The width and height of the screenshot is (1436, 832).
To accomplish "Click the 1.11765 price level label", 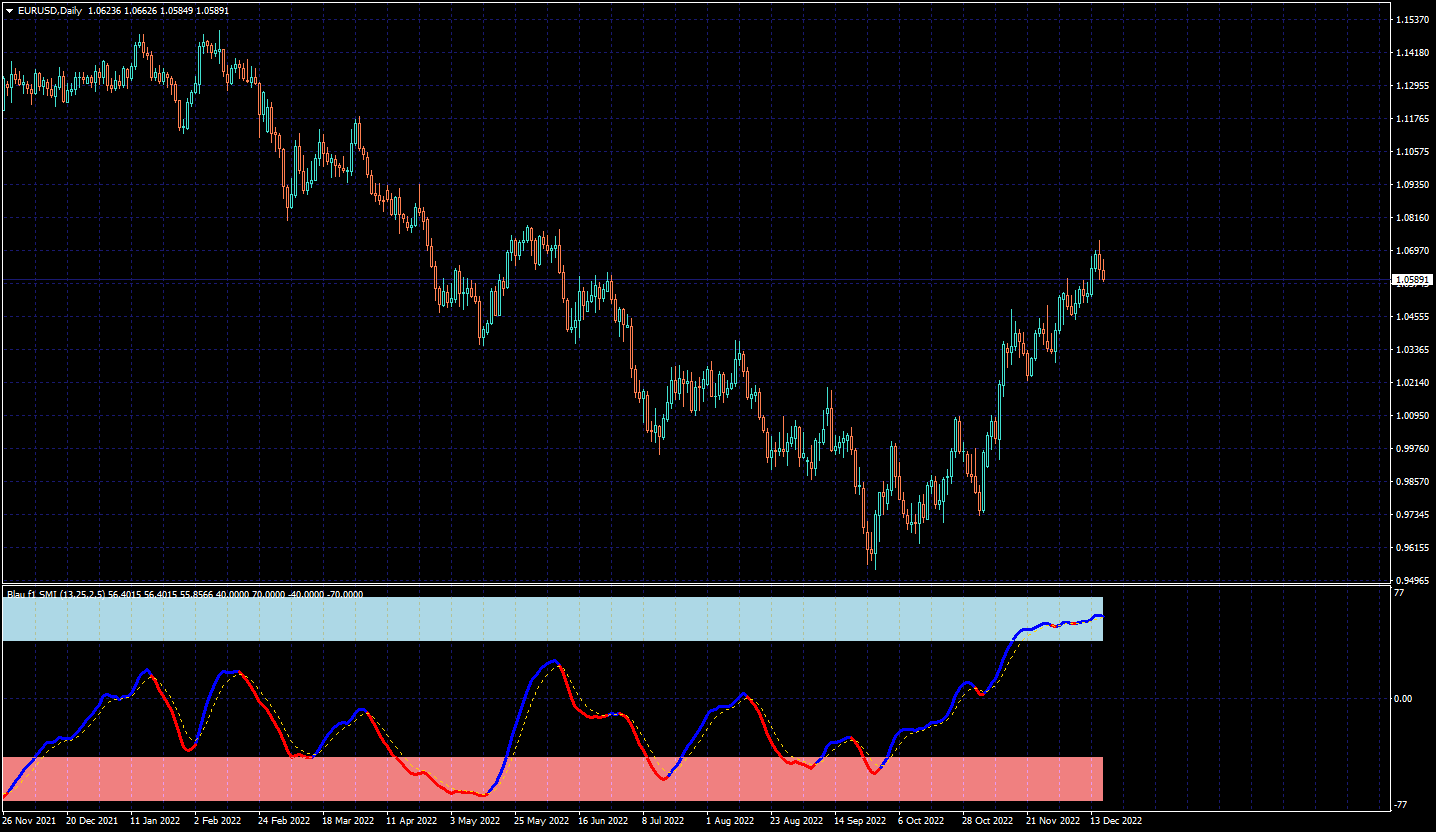I will point(1412,119).
